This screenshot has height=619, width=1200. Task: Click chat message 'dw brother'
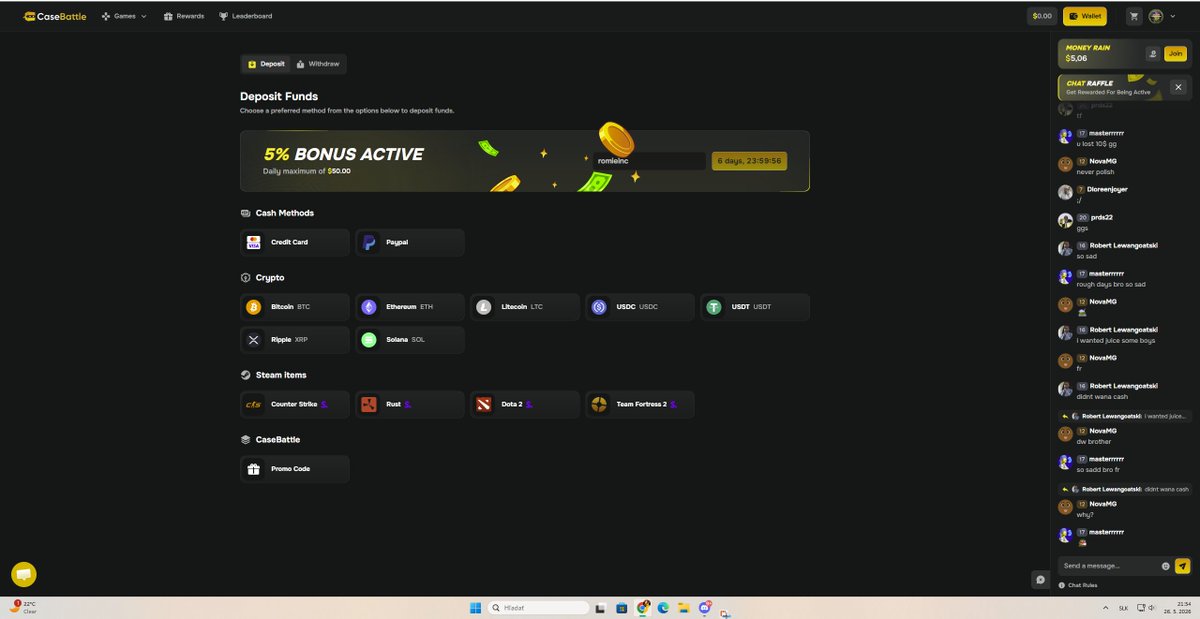pos(1094,441)
